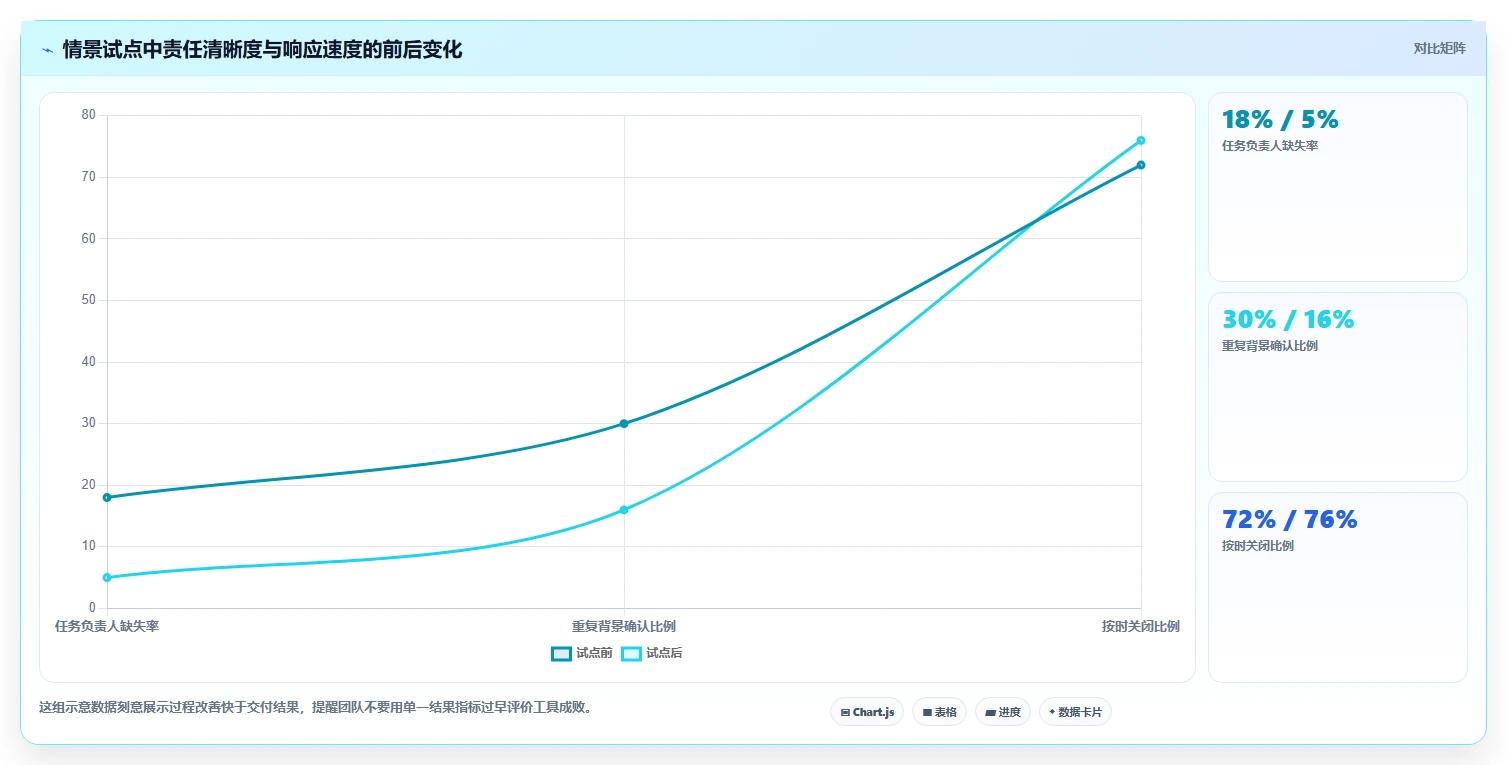Viewport: 1507px width, 765px height.
Task: Toggle the 试点后 legend item
Action: point(651,653)
